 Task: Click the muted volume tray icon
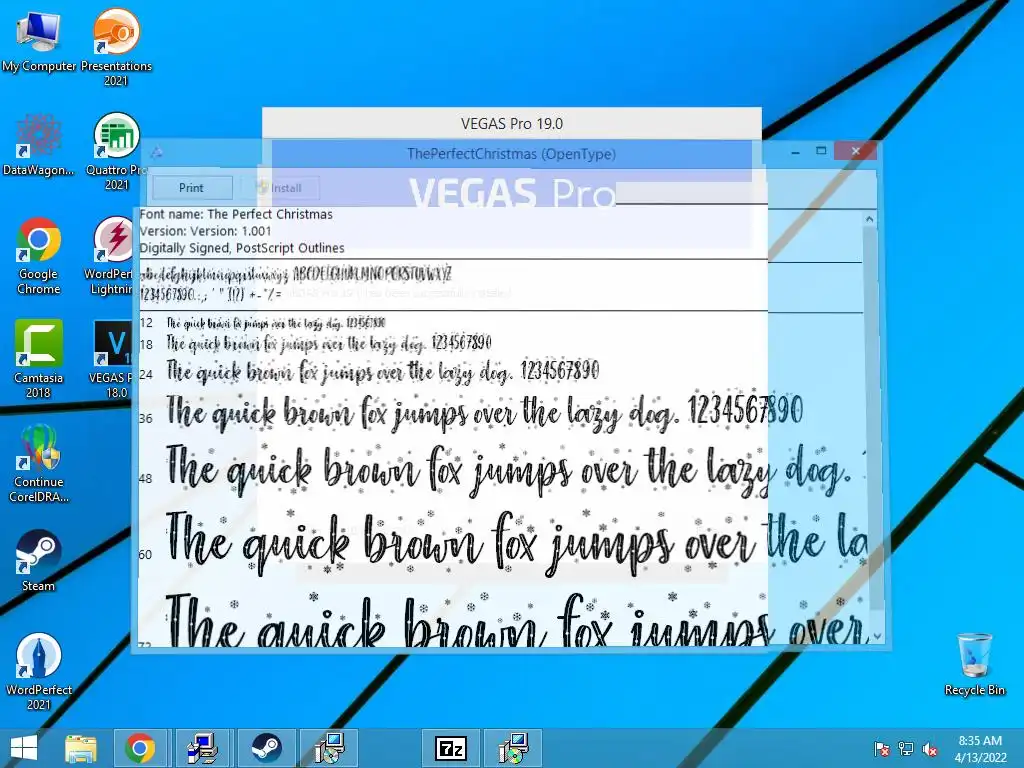point(930,749)
